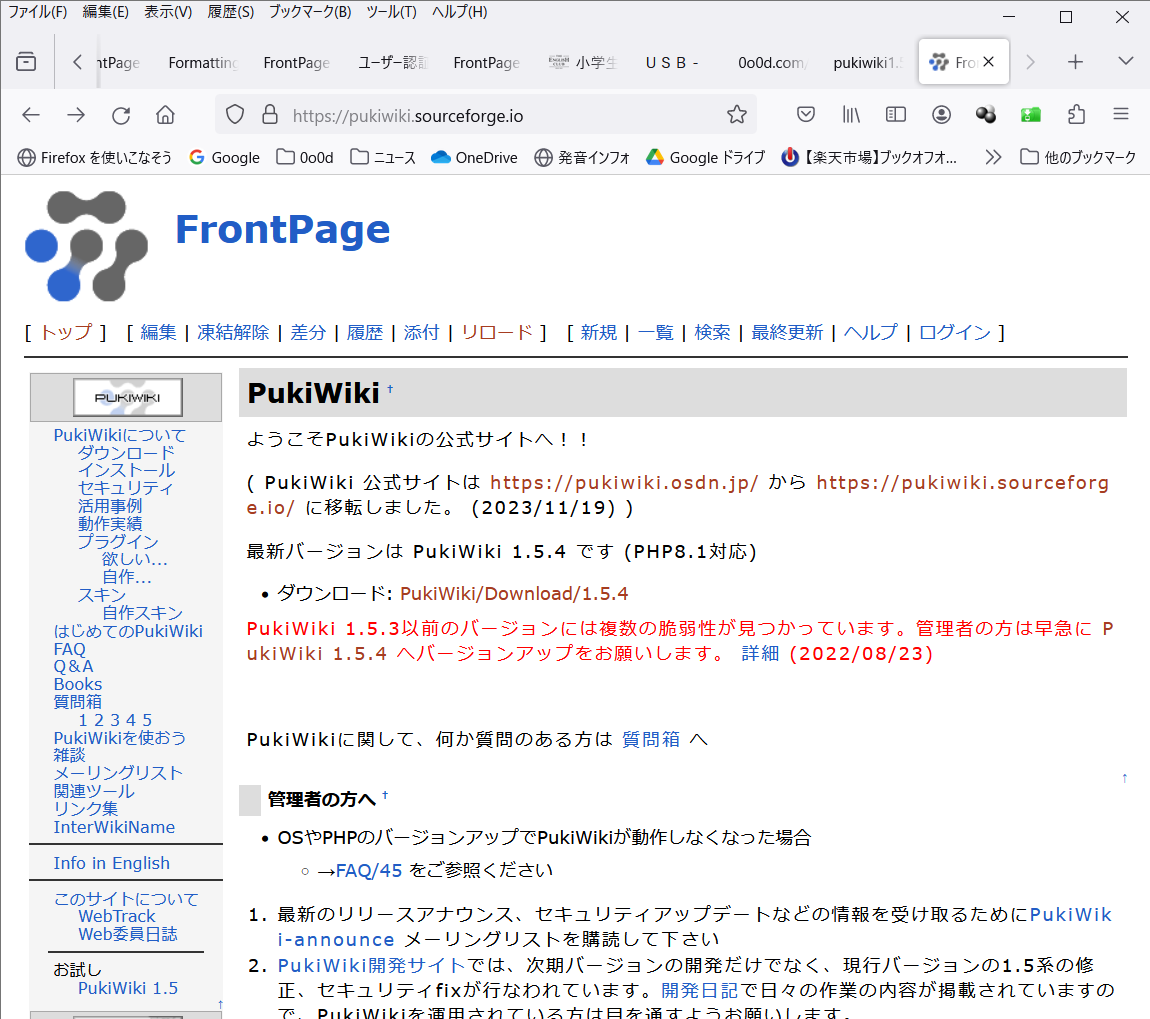Open the new tab plus button

(x=1075, y=62)
